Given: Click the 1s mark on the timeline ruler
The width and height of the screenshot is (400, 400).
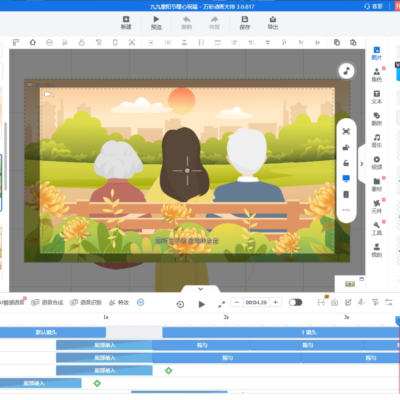Looking at the screenshot, I should [x=106, y=317].
